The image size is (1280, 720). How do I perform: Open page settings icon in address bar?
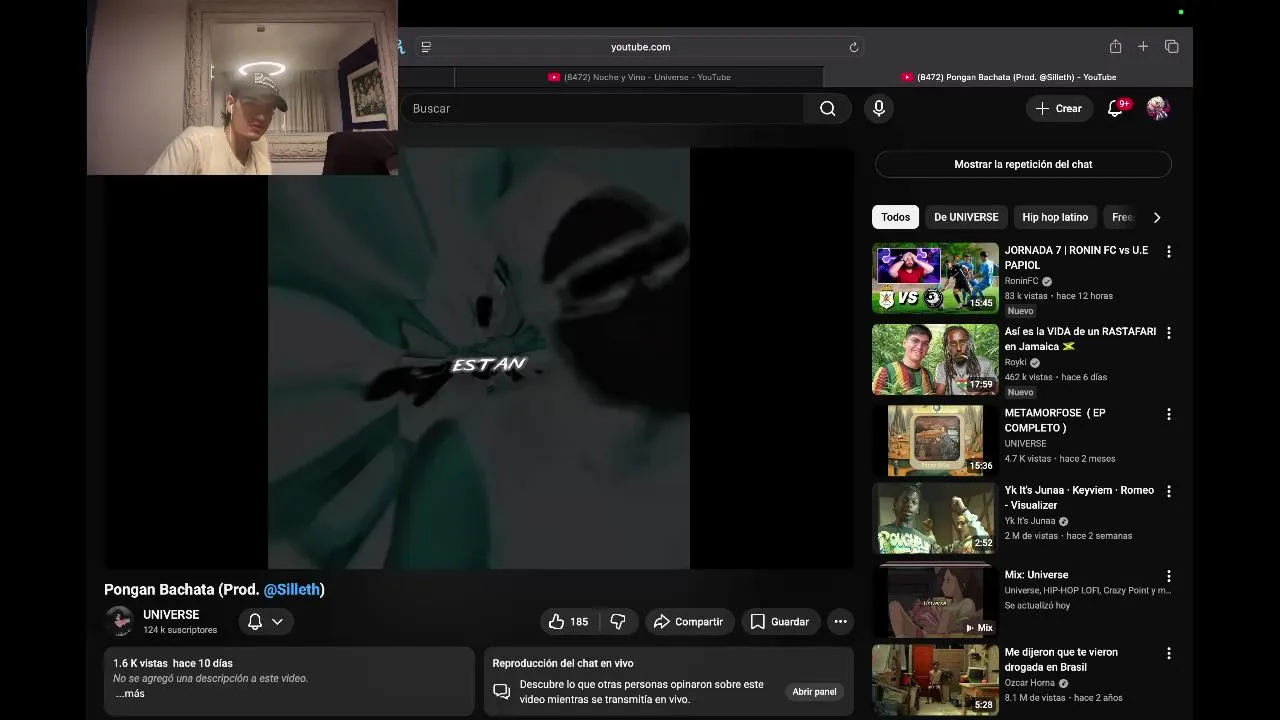(x=426, y=47)
